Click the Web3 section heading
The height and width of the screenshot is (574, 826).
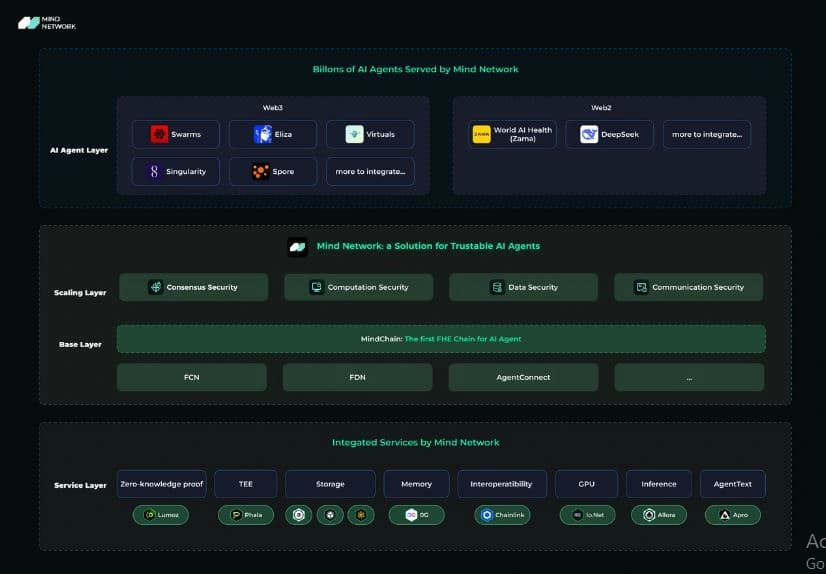[x=273, y=107]
